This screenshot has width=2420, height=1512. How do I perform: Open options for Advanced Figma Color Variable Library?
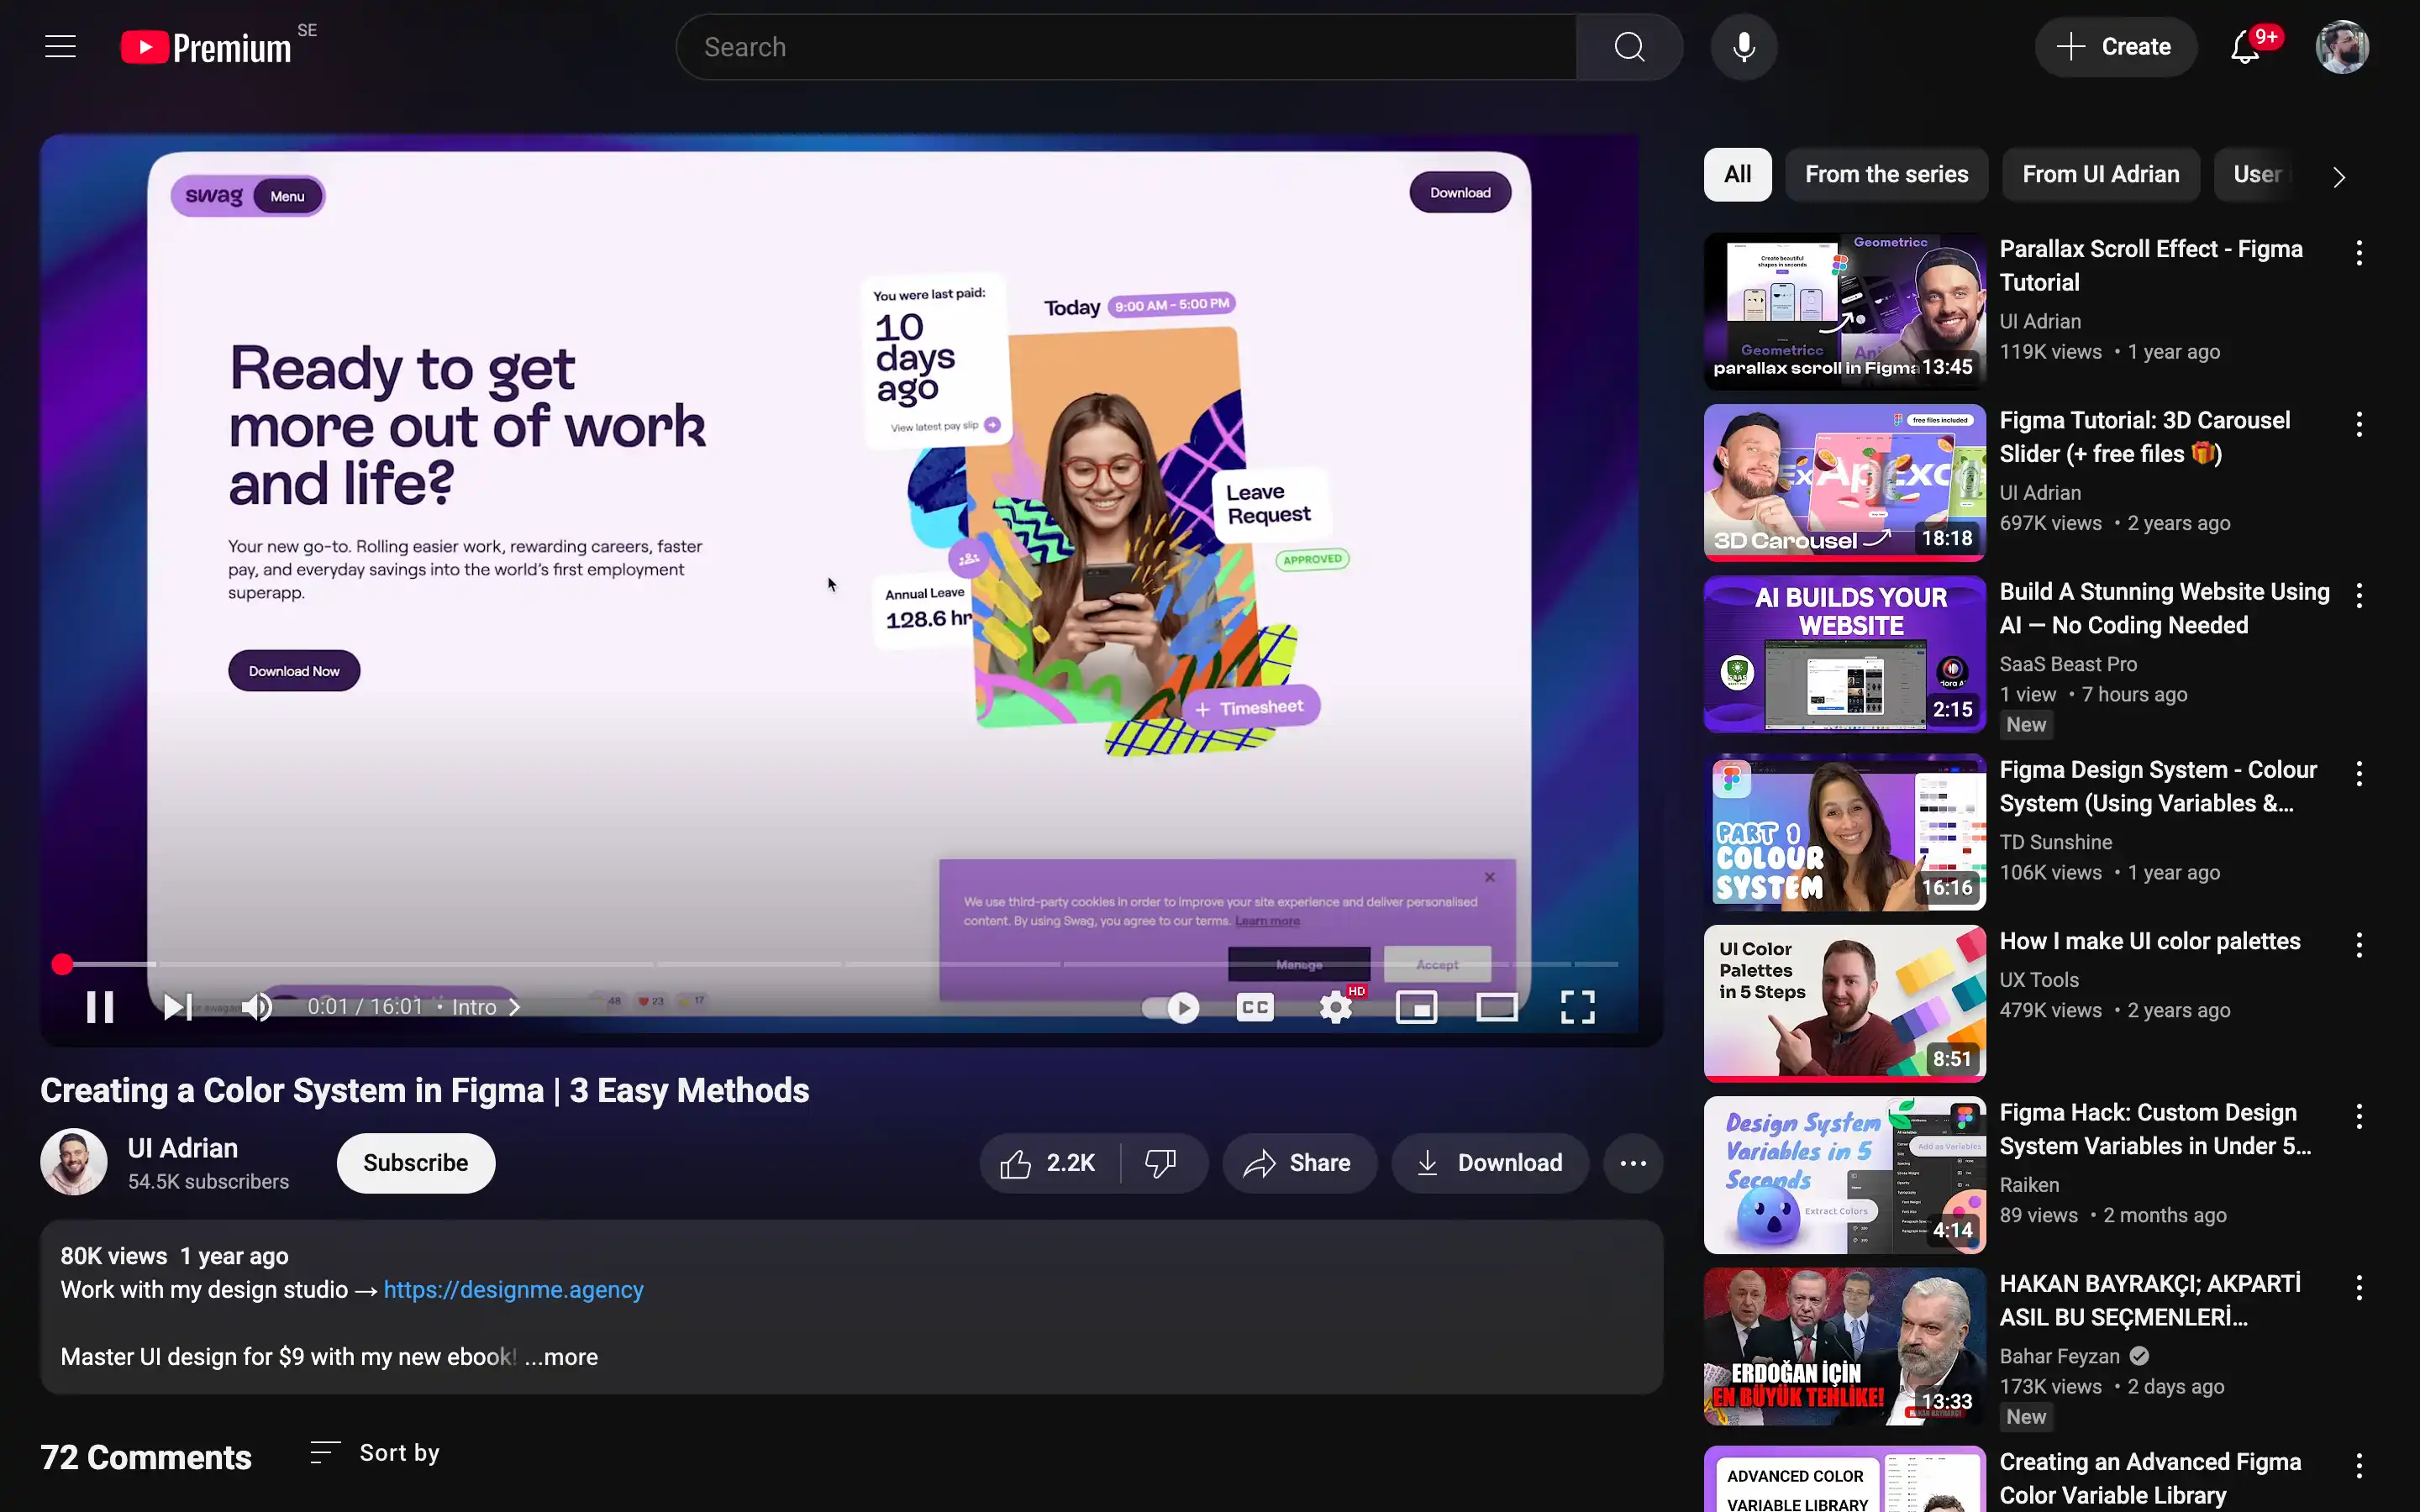(2359, 1466)
